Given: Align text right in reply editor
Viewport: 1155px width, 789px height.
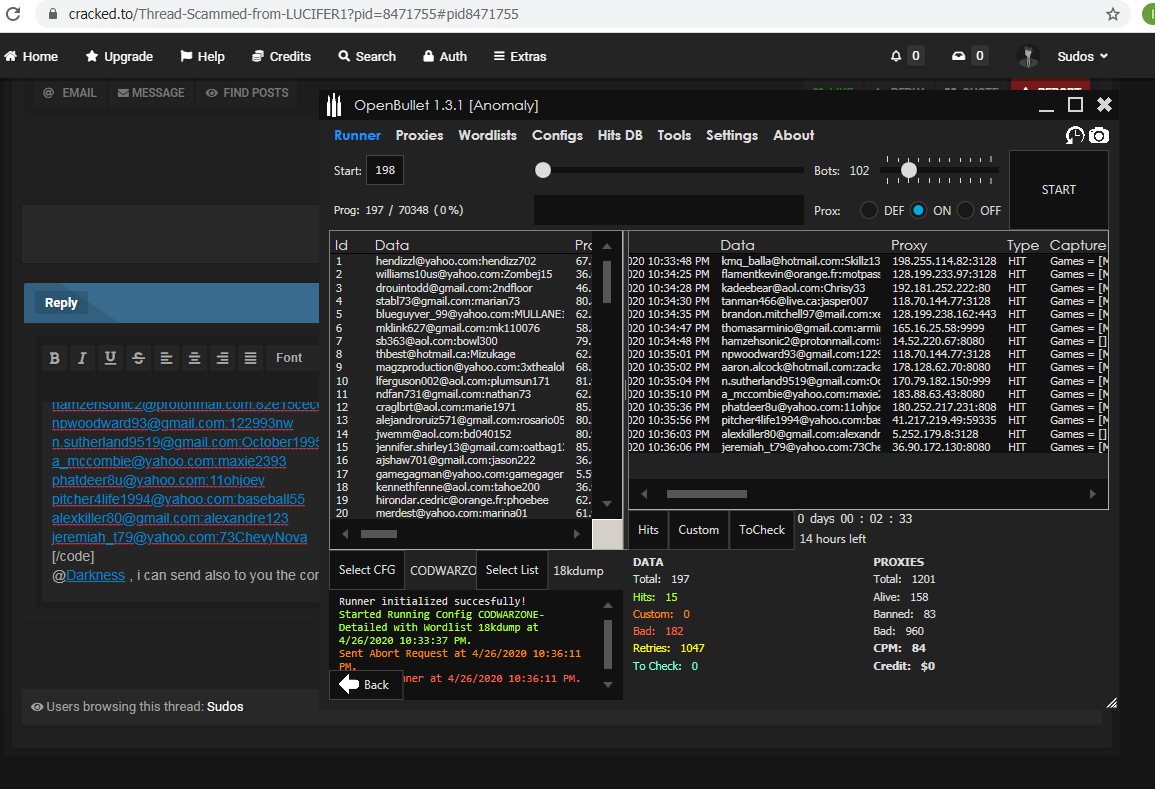Looking at the screenshot, I should [222, 358].
